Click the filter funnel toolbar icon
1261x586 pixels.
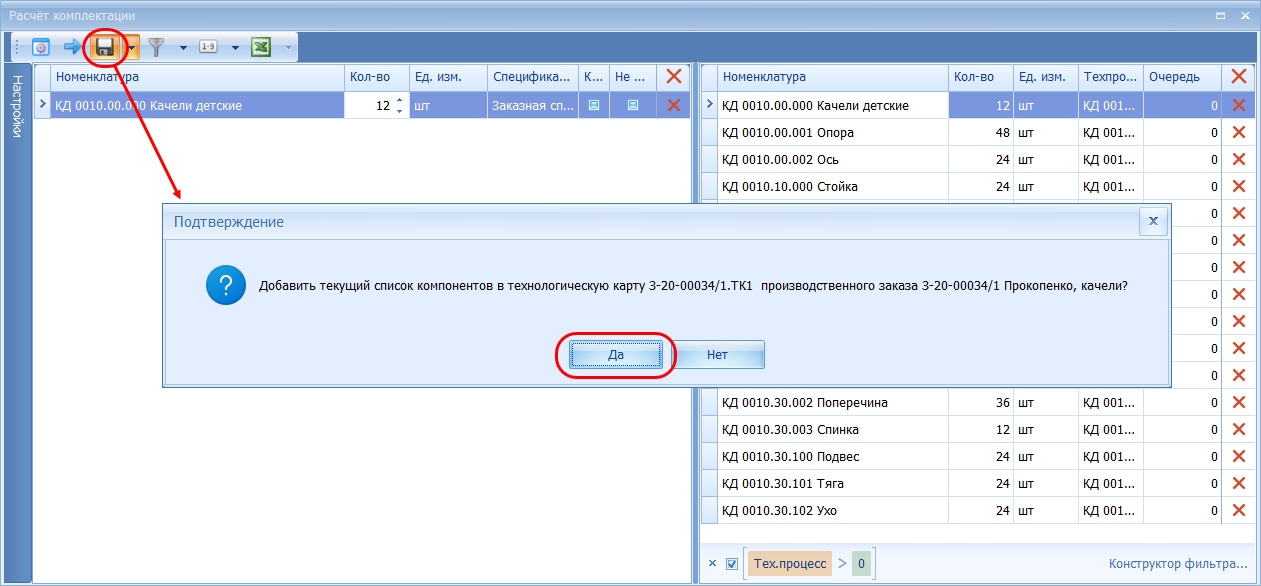pyautogui.click(x=157, y=47)
